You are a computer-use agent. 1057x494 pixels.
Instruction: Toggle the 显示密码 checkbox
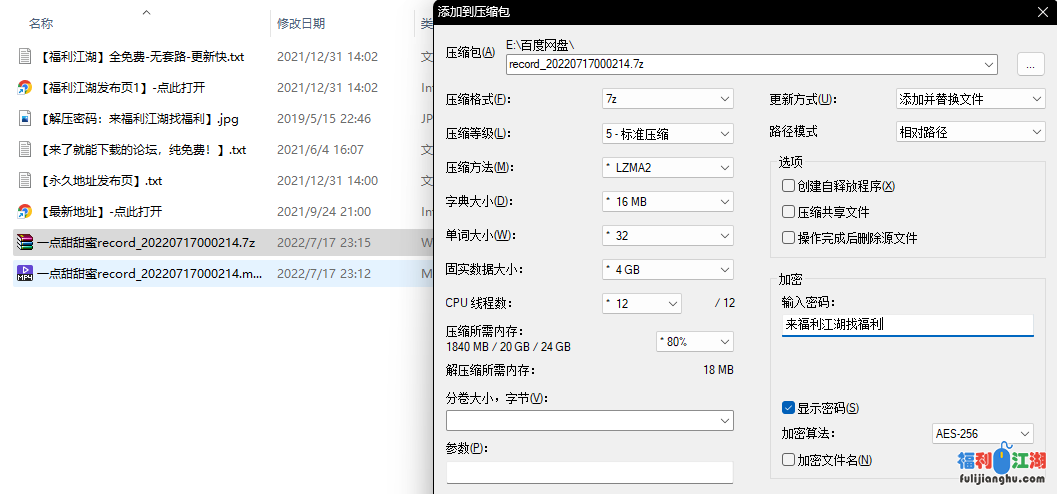[x=789, y=408]
